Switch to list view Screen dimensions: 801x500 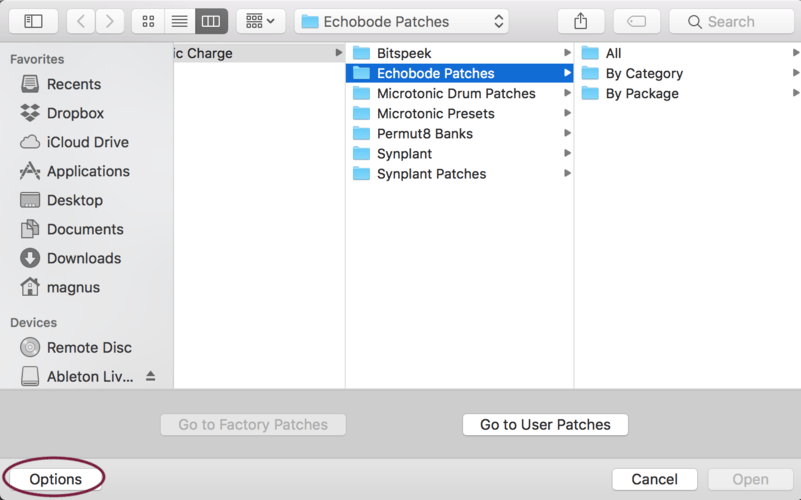point(180,21)
